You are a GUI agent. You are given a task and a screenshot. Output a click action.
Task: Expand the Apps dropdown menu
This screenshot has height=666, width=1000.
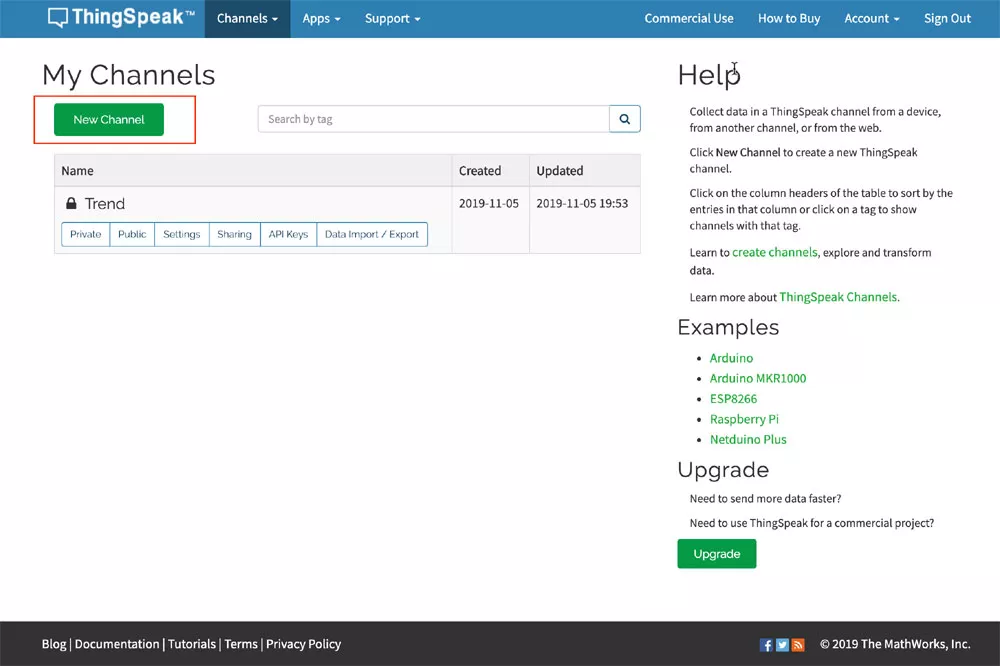(x=321, y=19)
